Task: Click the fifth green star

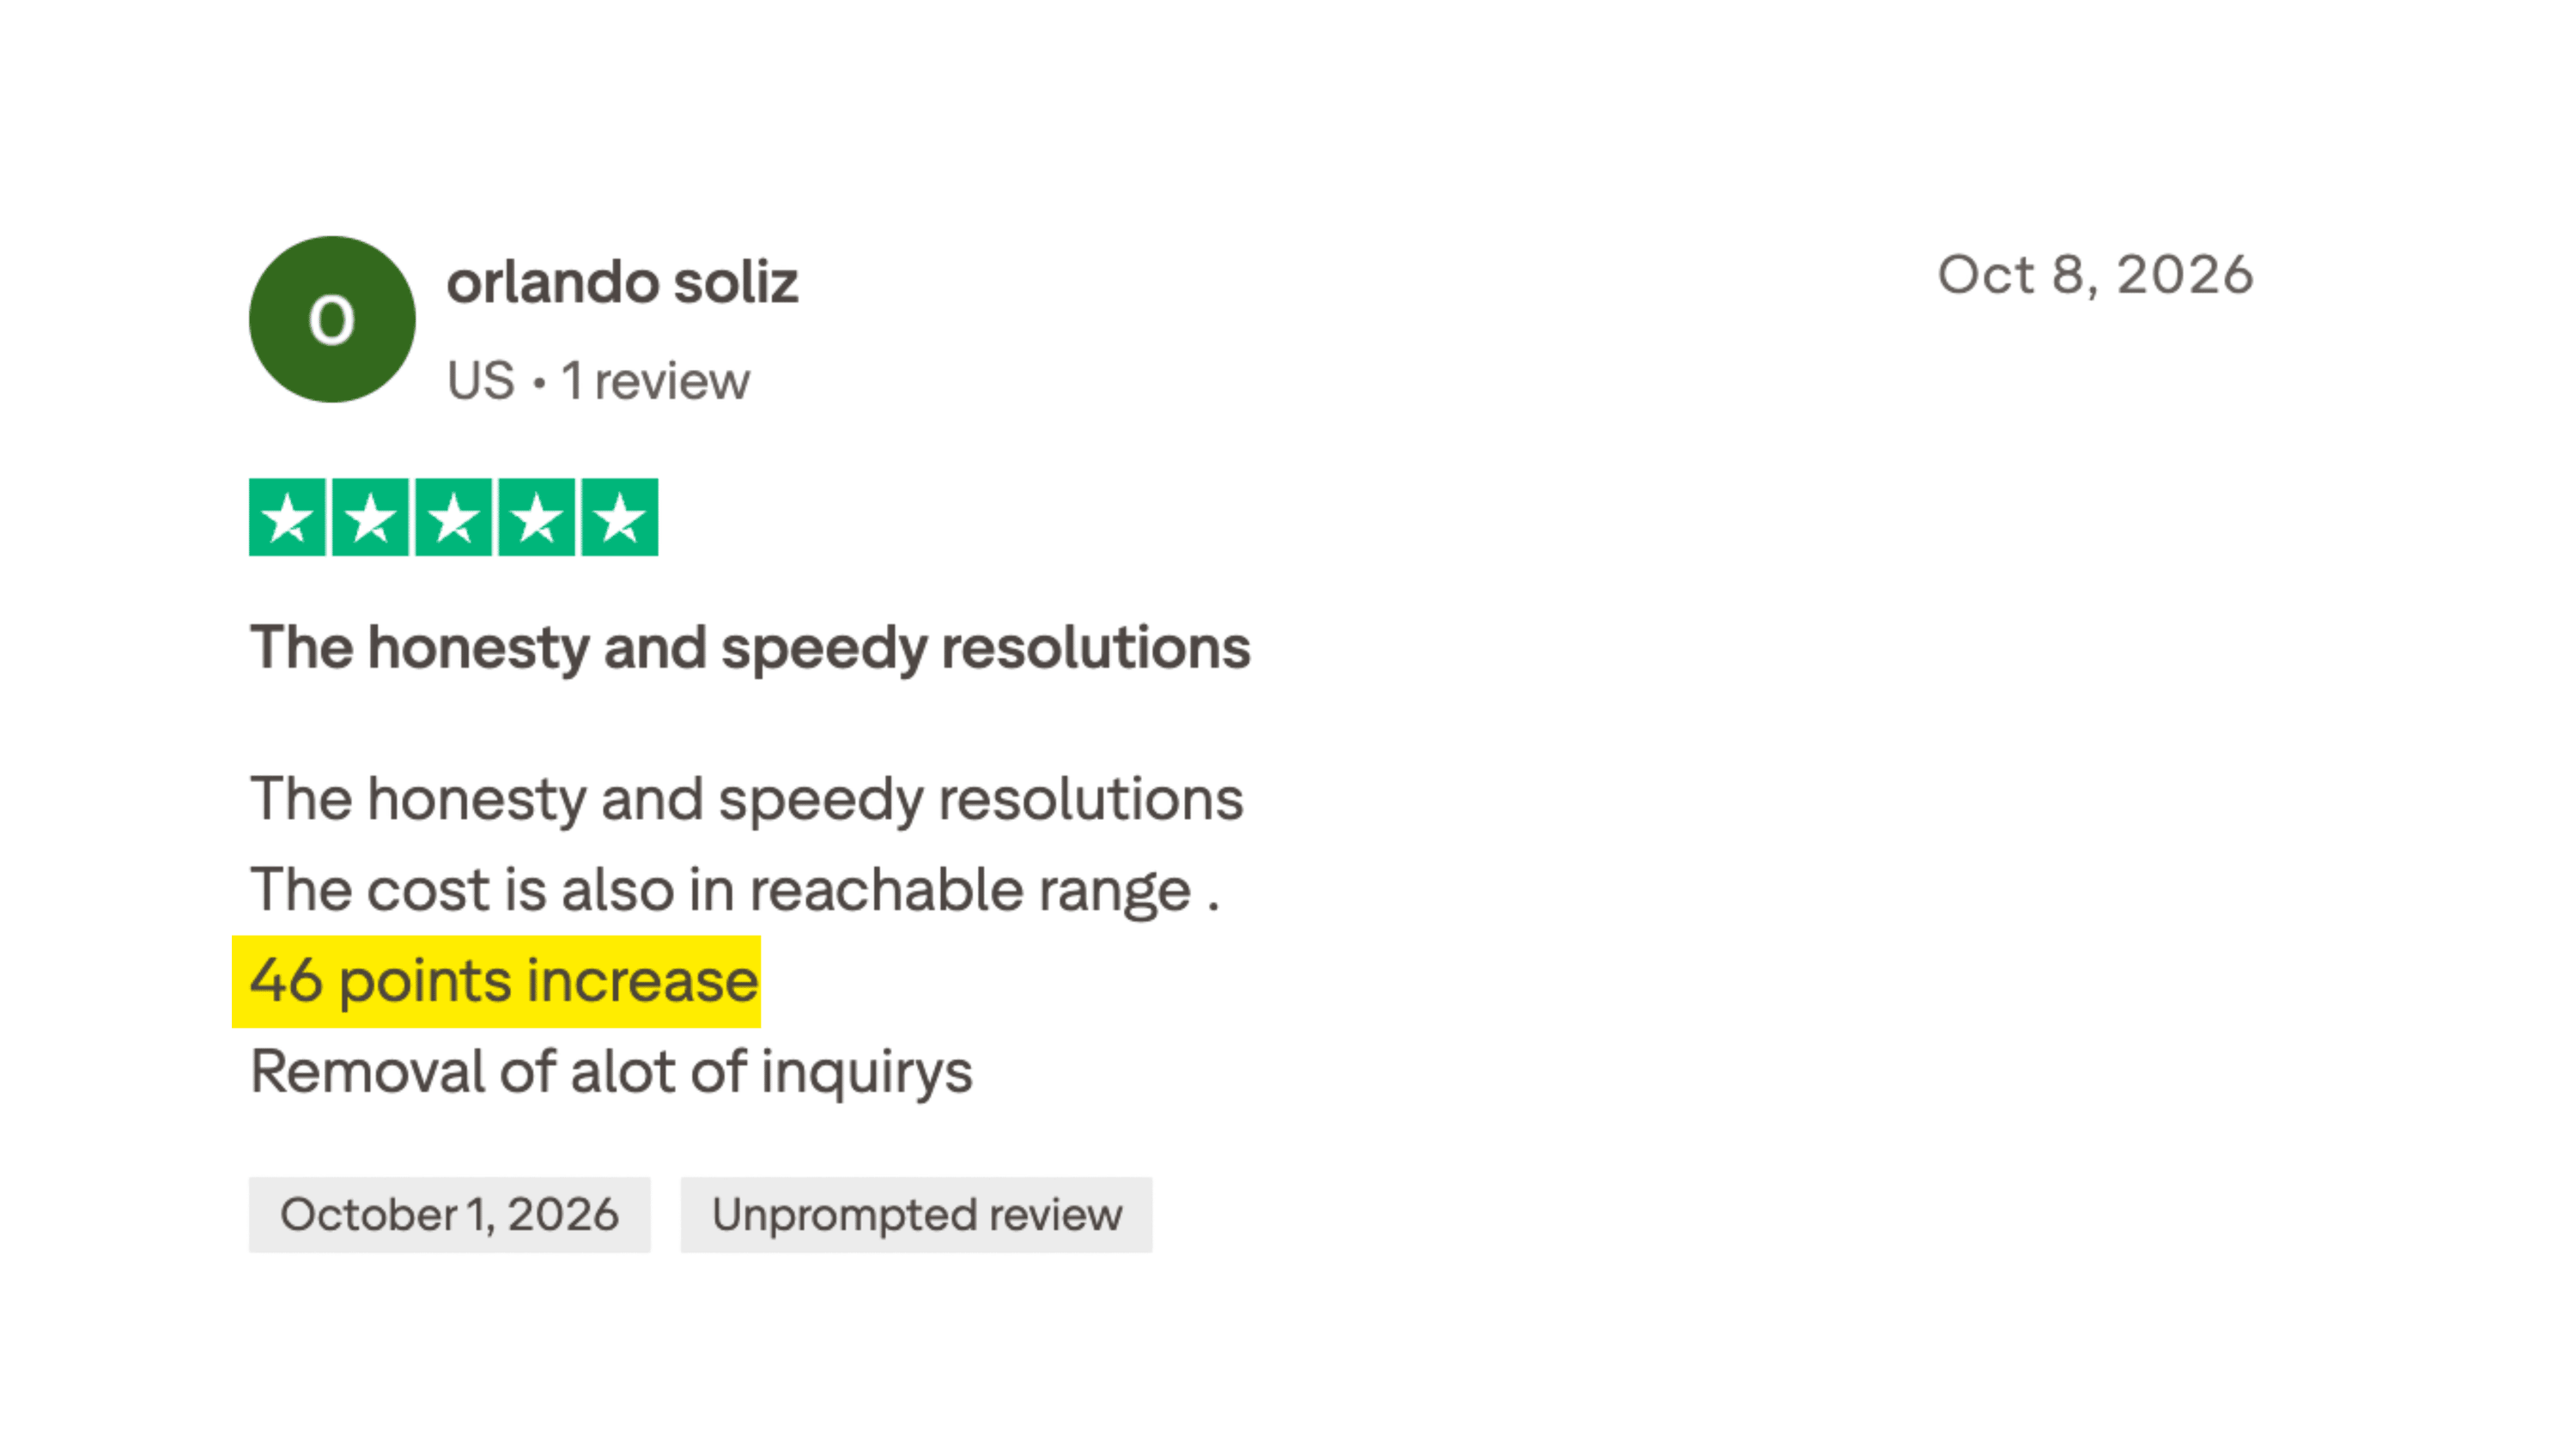Action: click(x=620, y=517)
